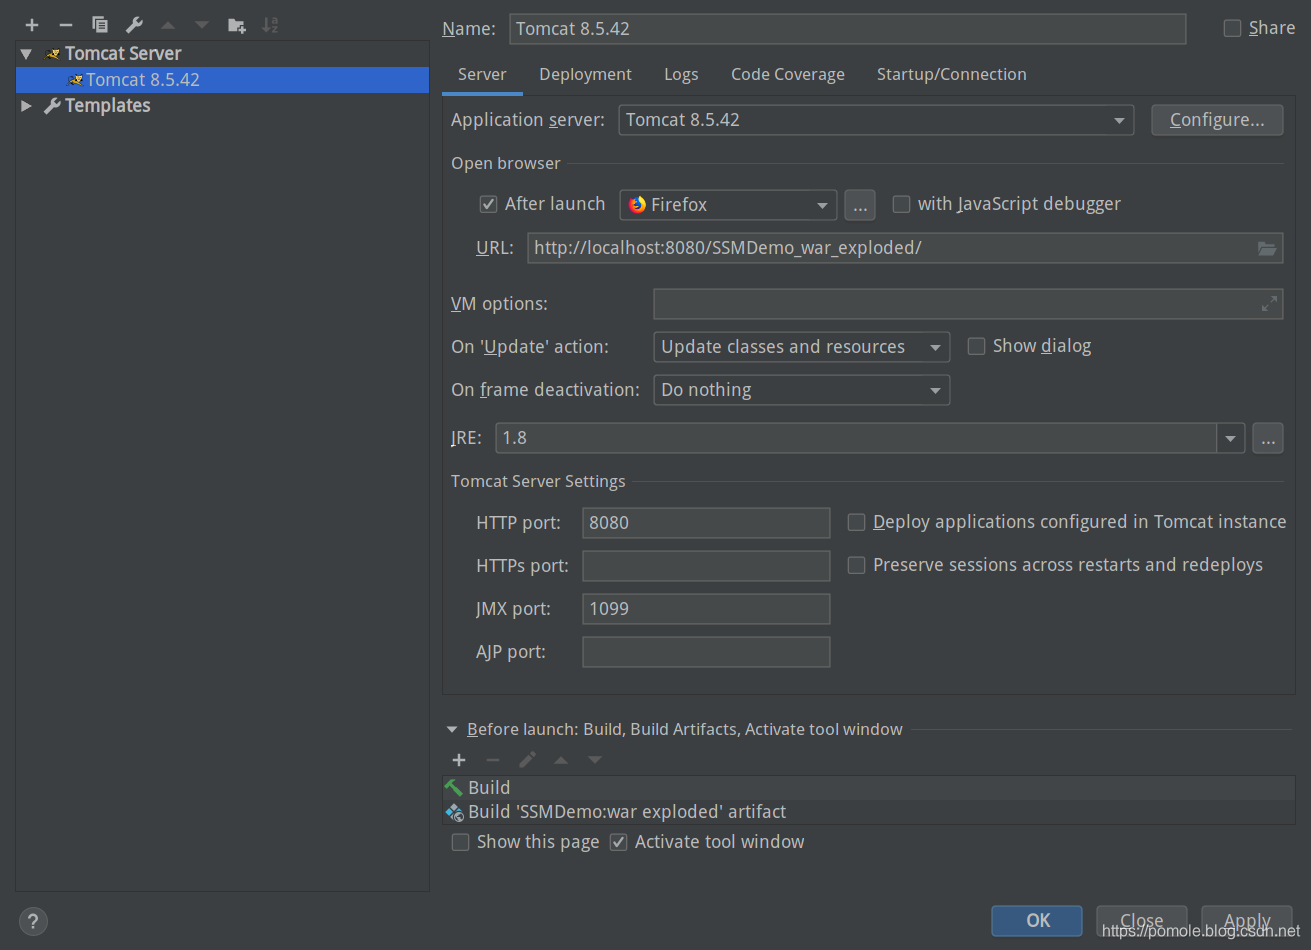1311x950 pixels.
Task: Toggle the Share checkbox
Action: (1233, 29)
